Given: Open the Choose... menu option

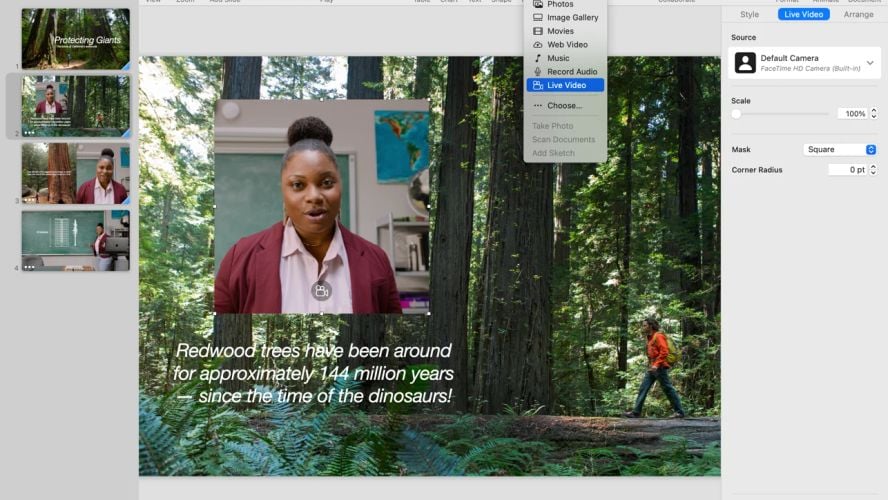Looking at the screenshot, I should click(565, 106).
